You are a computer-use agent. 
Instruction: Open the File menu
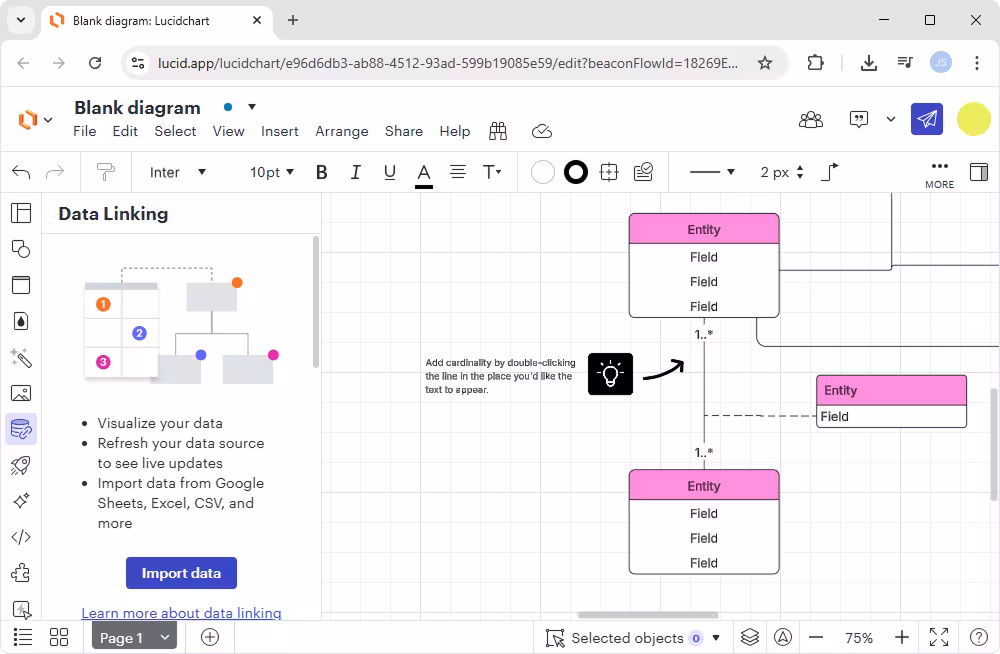pos(85,131)
